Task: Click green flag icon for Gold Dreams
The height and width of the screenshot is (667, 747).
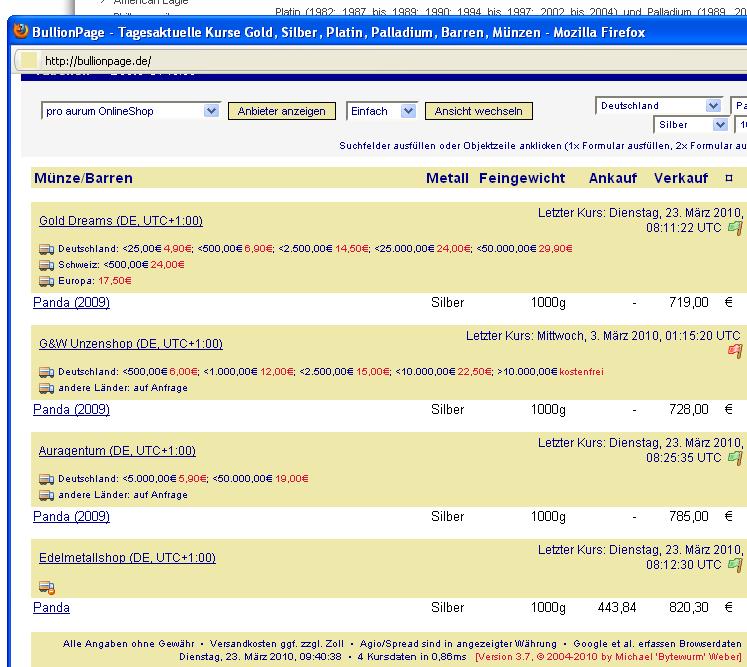Action: point(735,228)
